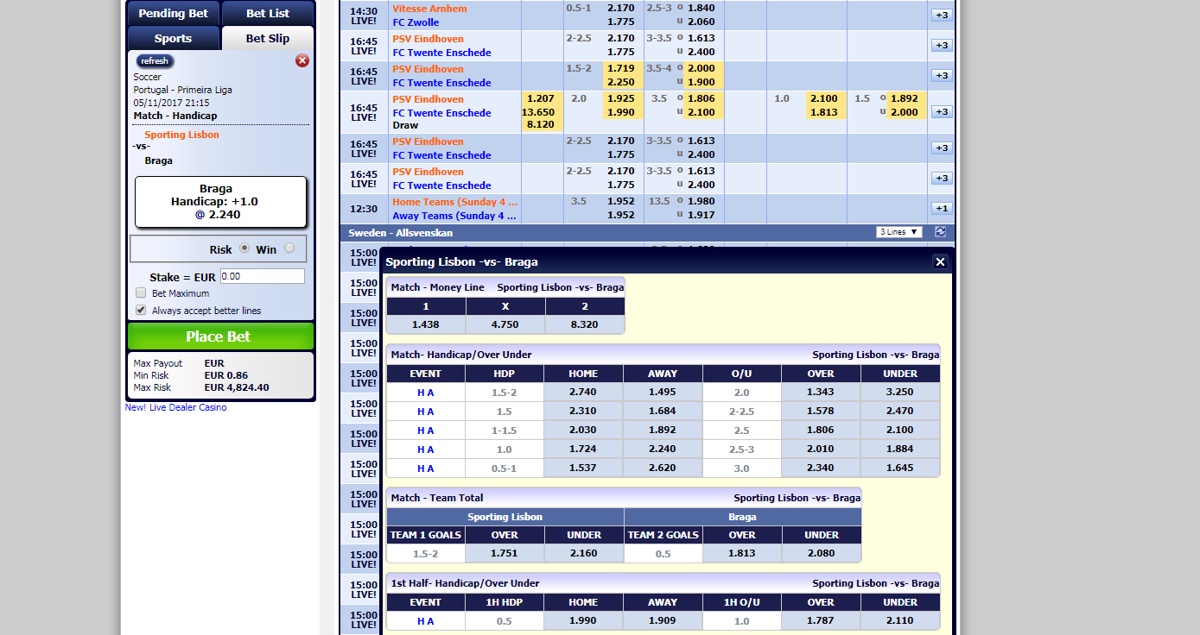Open the 3 Lines dropdown
The width and height of the screenshot is (1200, 635).
pyautogui.click(x=899, y=232)
